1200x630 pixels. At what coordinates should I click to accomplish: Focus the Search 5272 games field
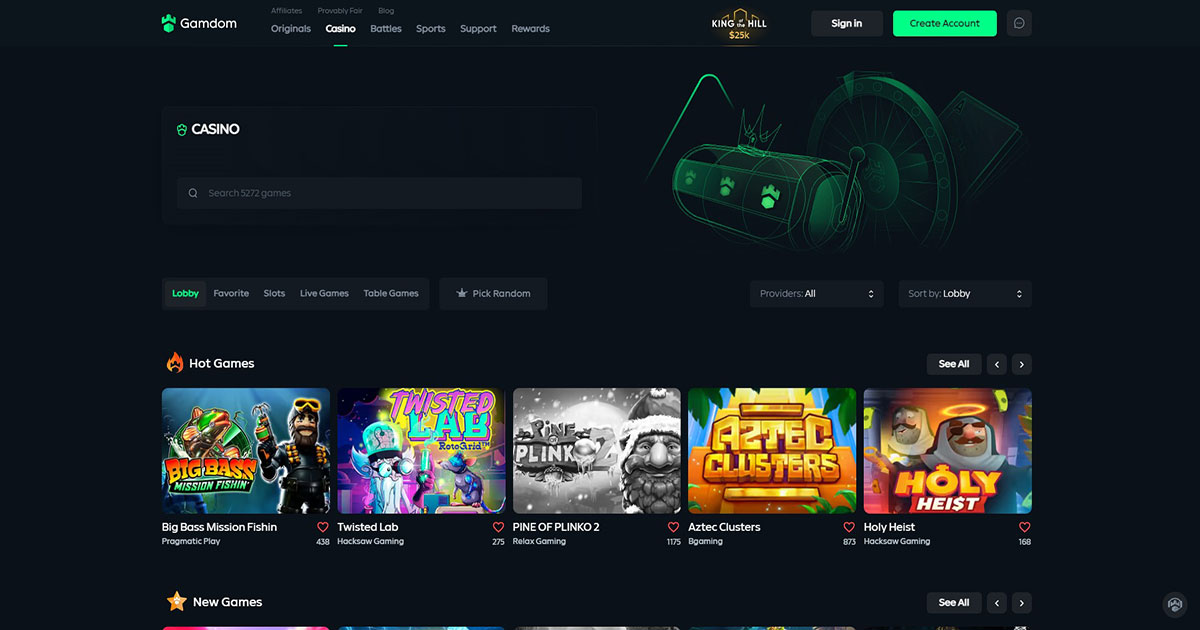point(379,193)
